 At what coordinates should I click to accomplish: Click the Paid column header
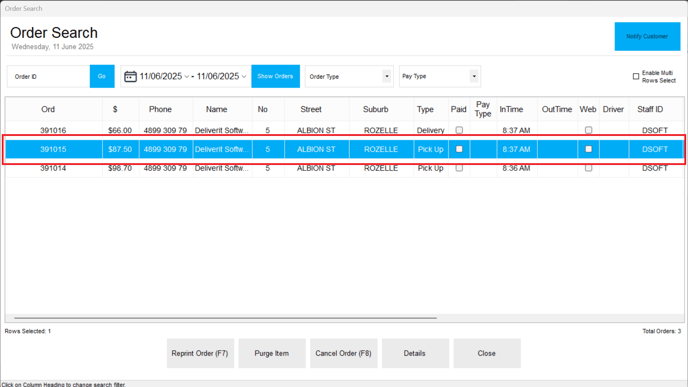tap(459, 109)
